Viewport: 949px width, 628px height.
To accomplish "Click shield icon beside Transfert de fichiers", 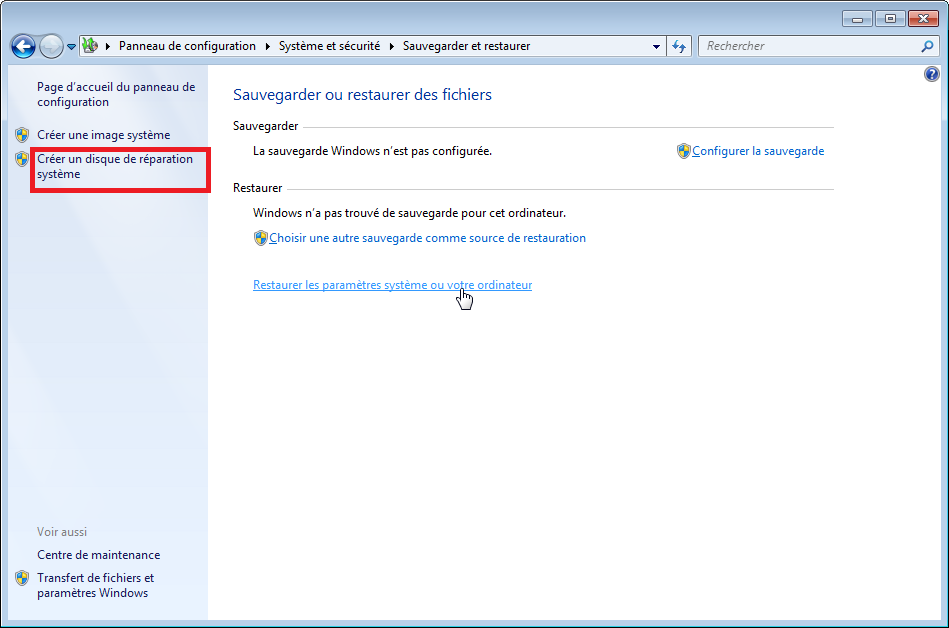I will click(x=22, y=578).
